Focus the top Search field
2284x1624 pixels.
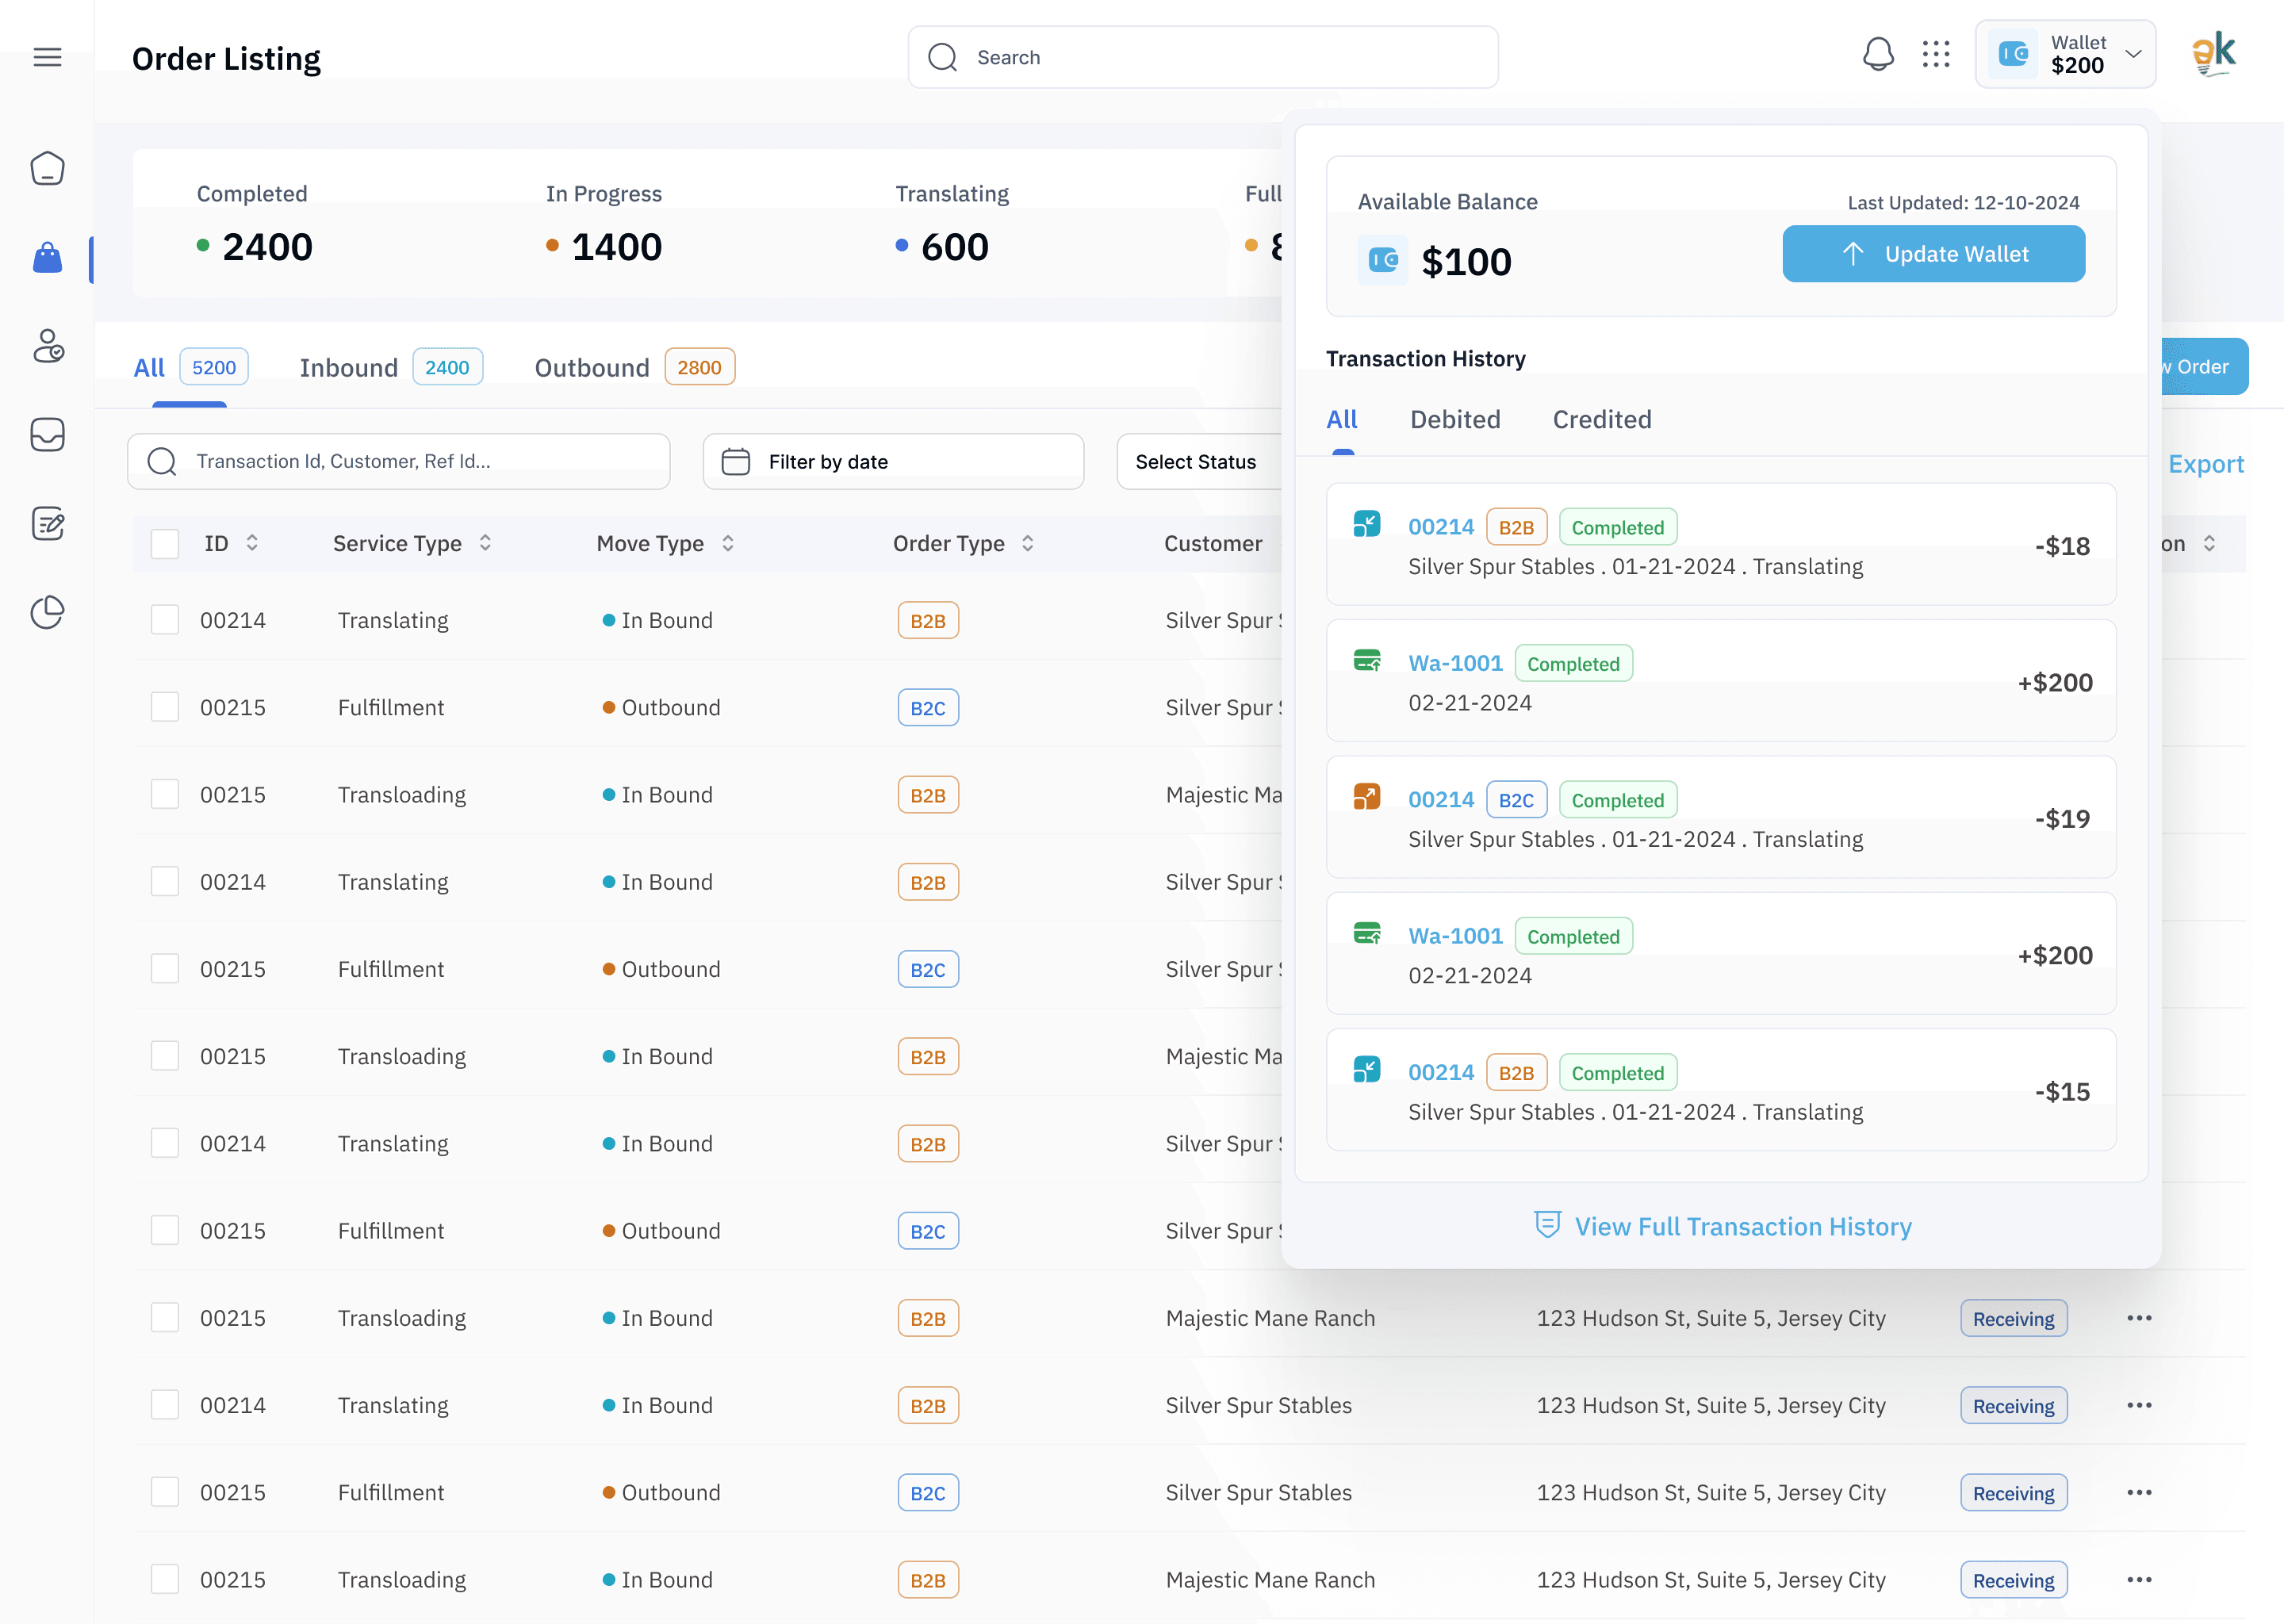1202,57
